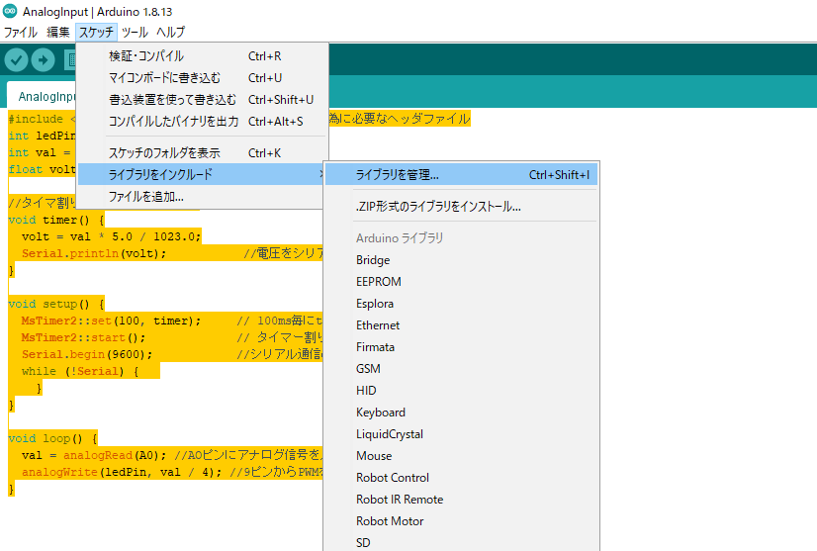This screenshot has height=551, width=817.
Task: Include the HID library
Action: 461,390
